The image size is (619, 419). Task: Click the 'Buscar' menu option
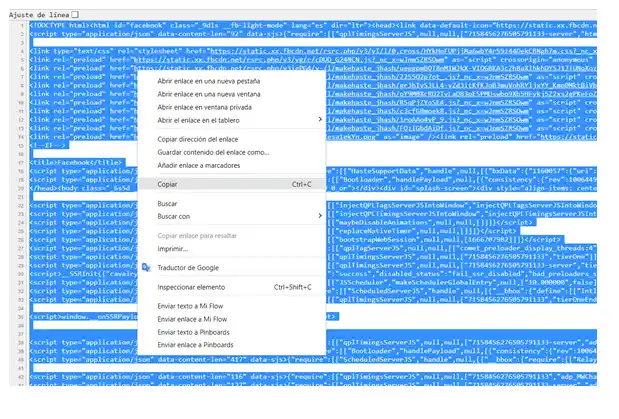click(168, 203)
